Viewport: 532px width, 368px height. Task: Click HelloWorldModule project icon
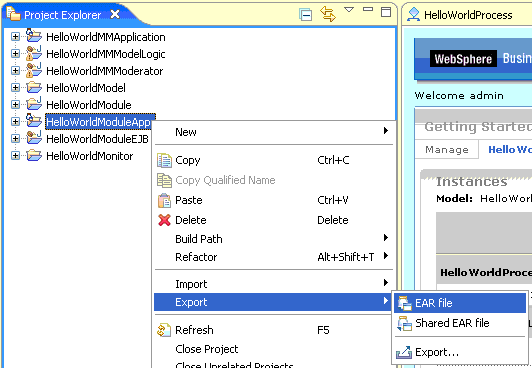(34, 104)
